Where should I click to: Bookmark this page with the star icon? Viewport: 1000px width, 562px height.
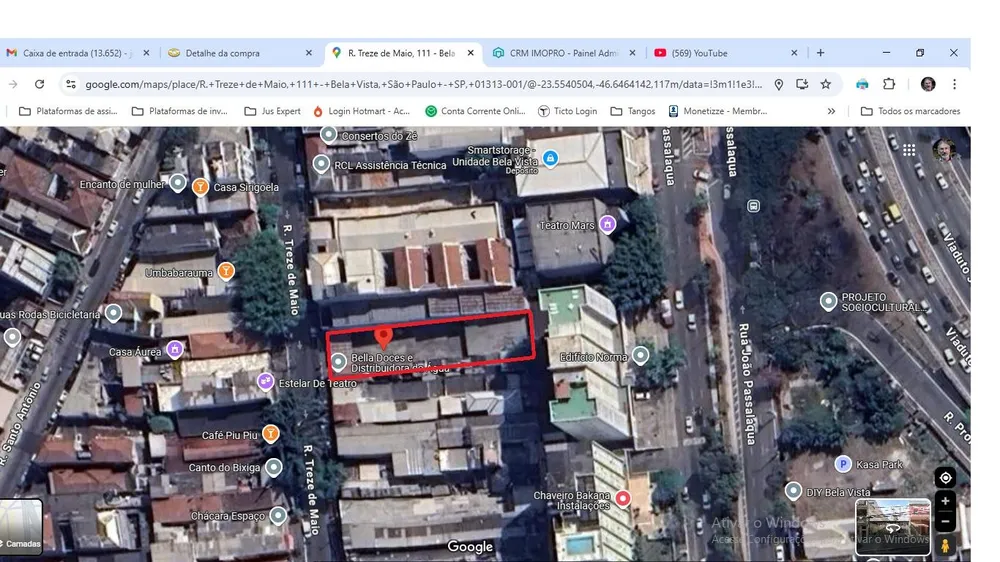pyautogui.click(x=826, y=84)
